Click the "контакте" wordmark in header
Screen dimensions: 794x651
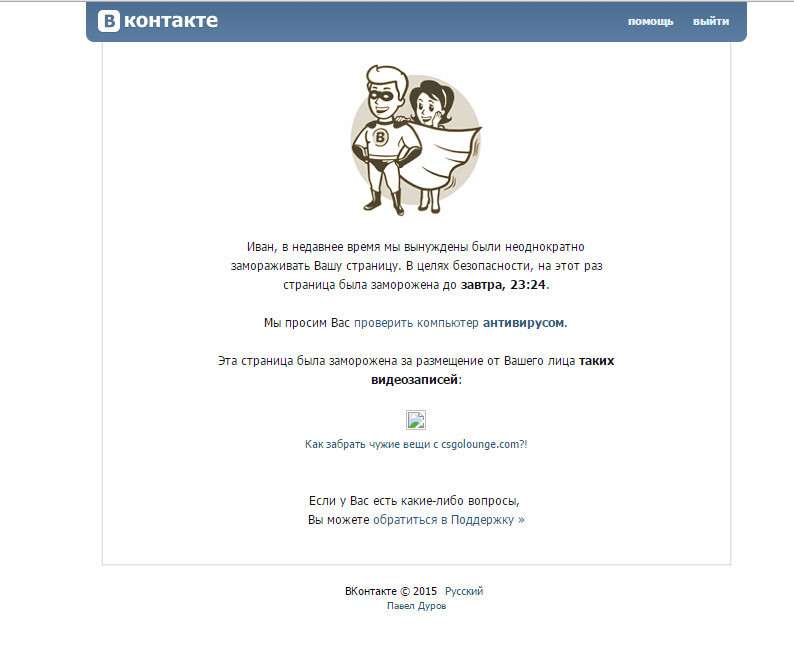point(171,21)
